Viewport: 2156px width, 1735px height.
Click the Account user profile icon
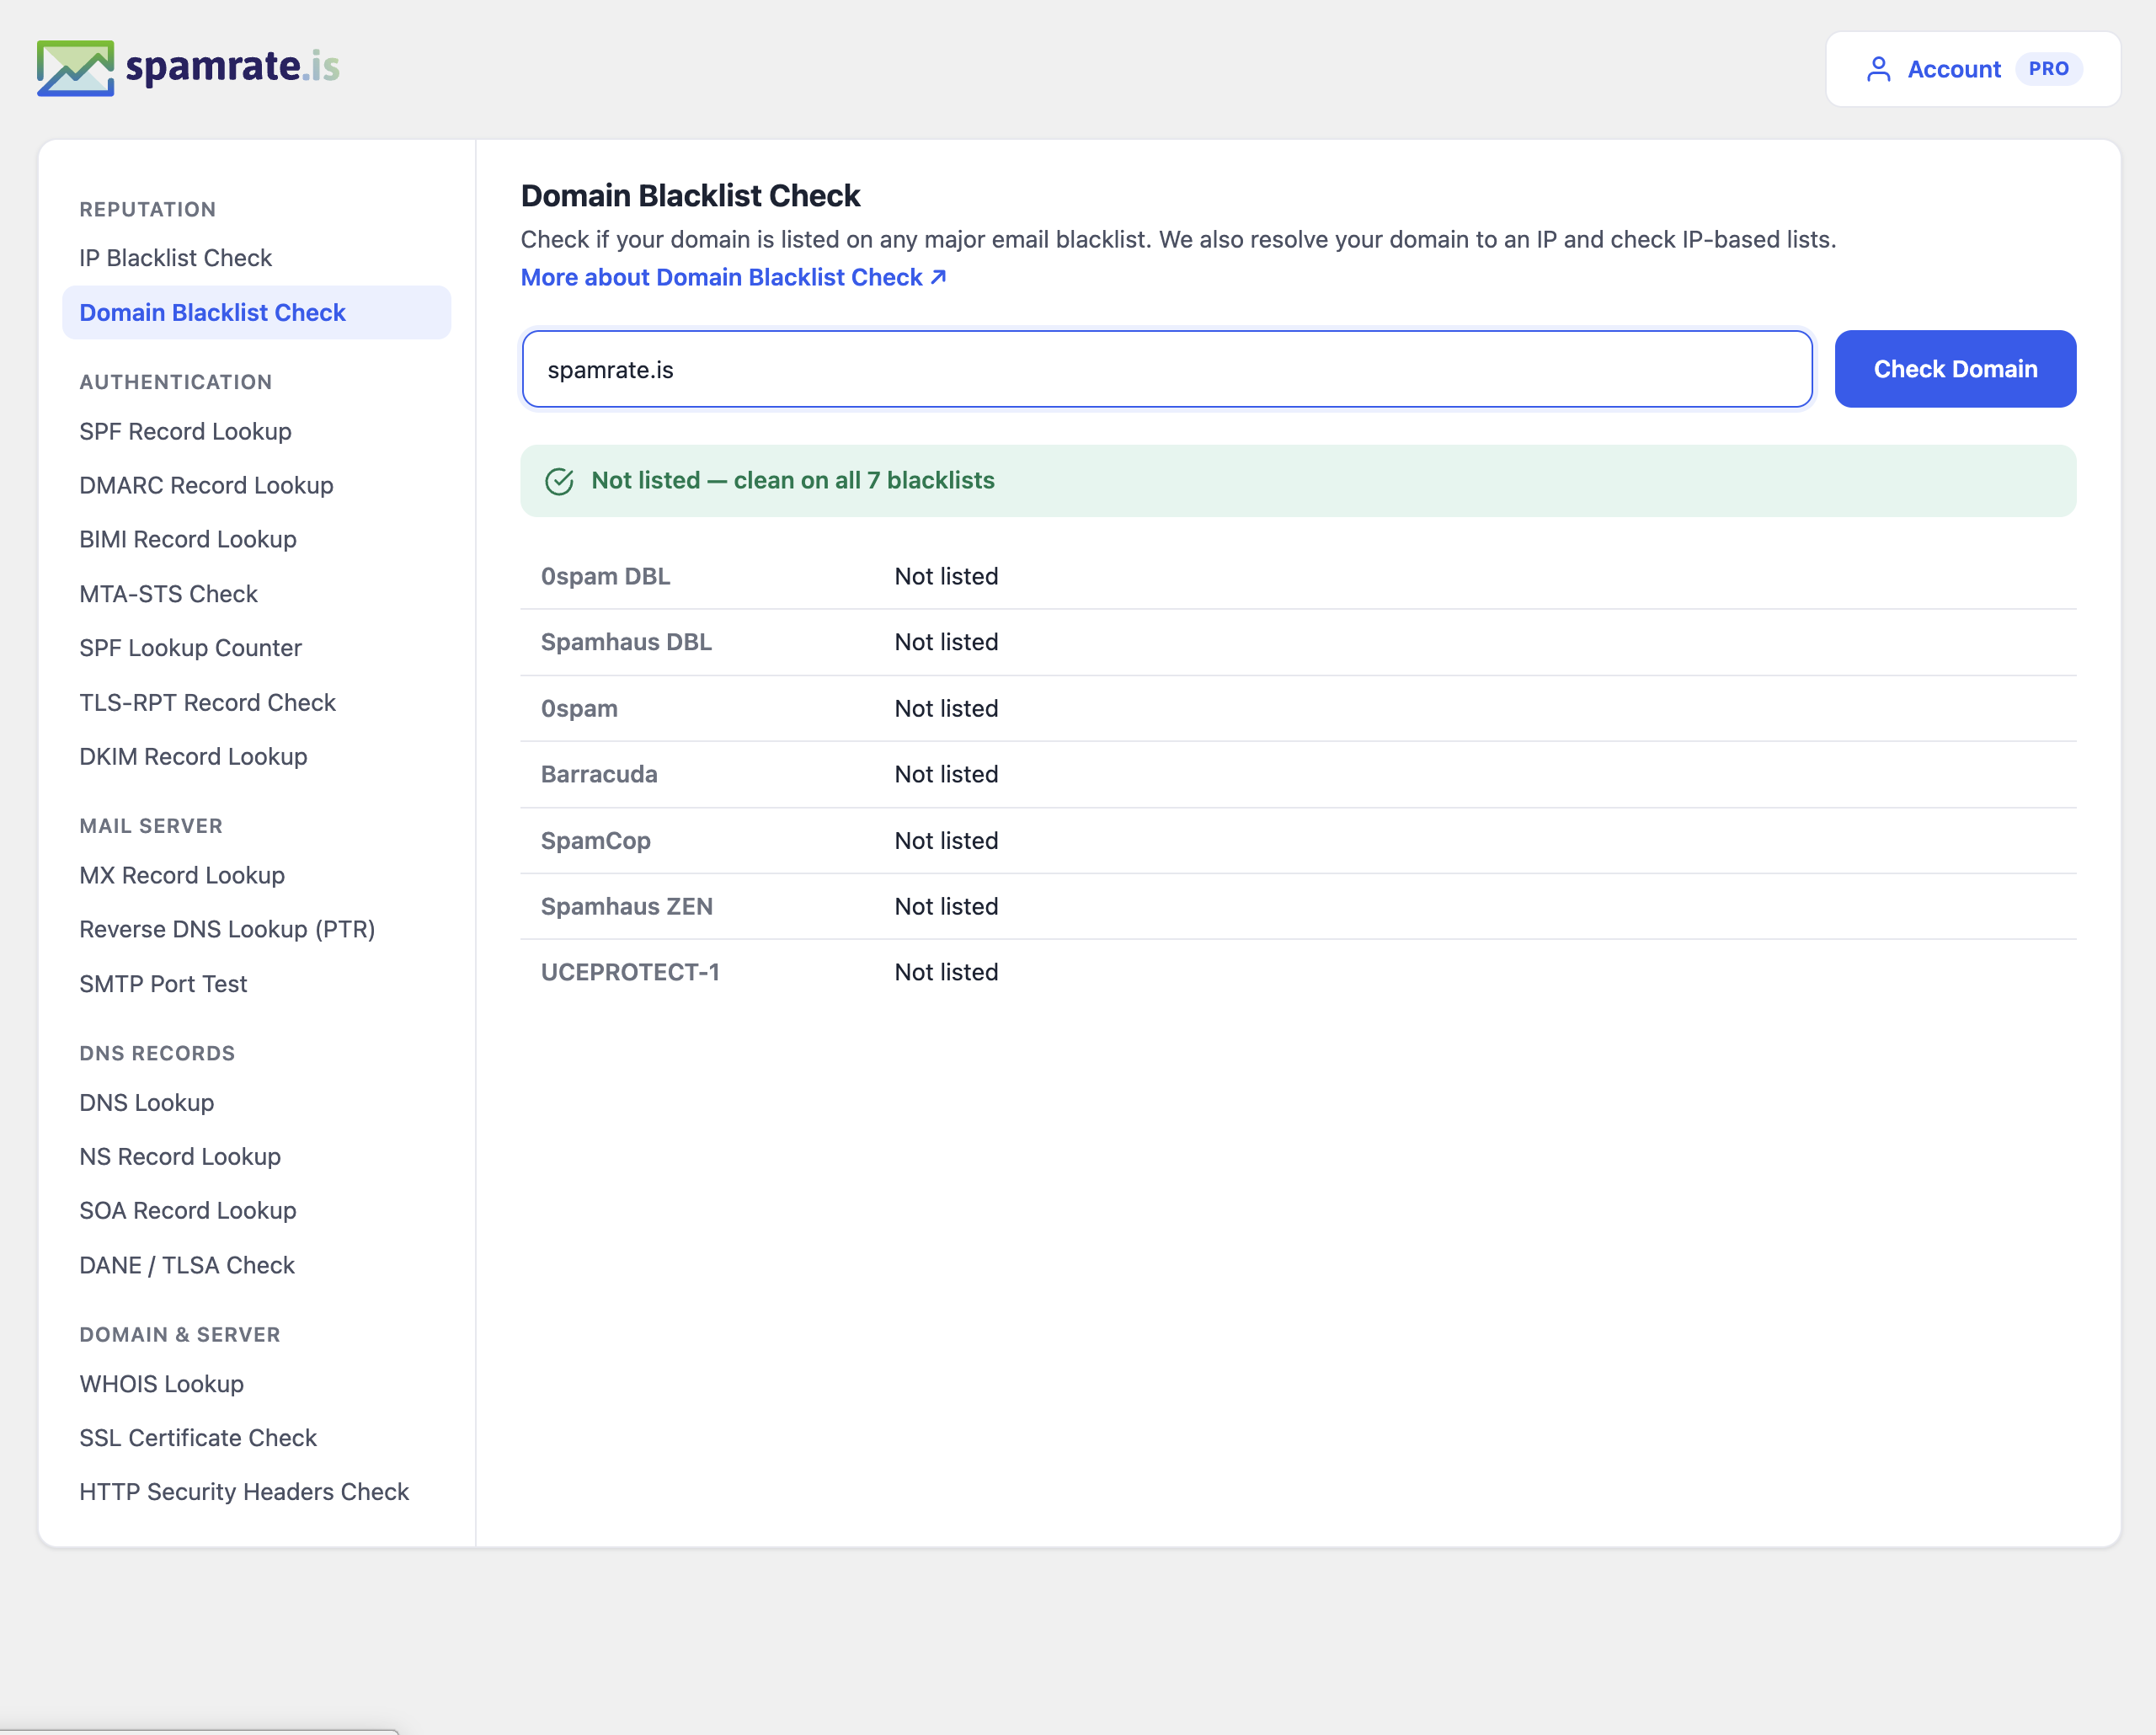[1878, 69]
